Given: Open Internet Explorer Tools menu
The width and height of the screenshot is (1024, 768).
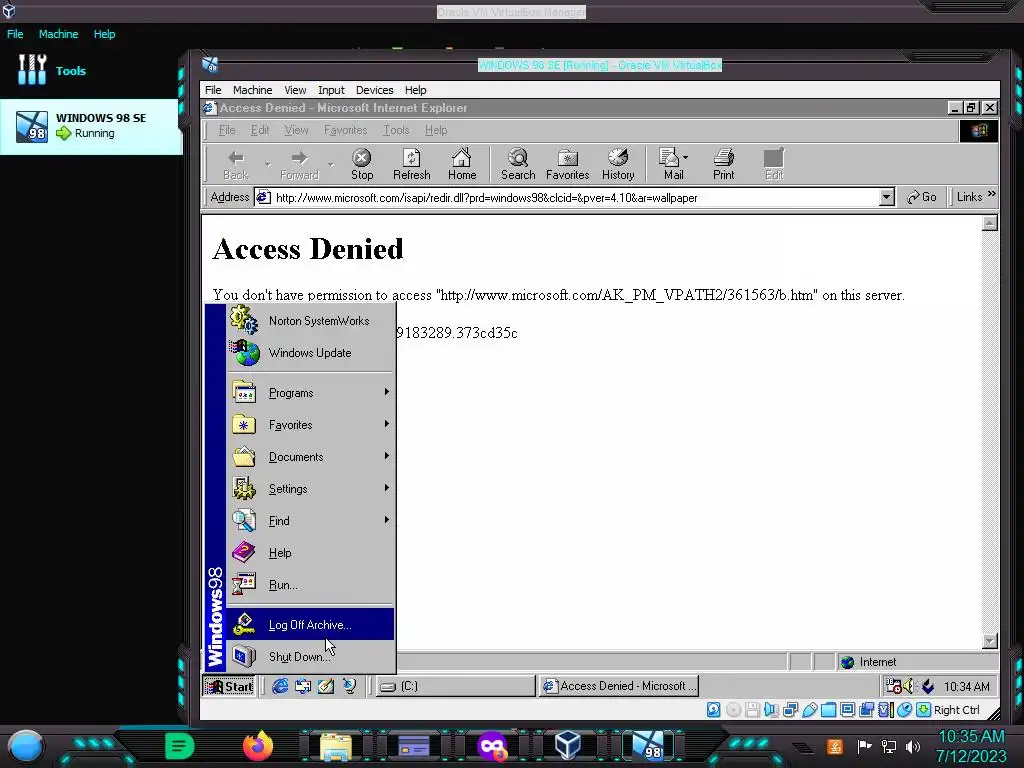Looking at the screenshot, I should click(396, 130).
